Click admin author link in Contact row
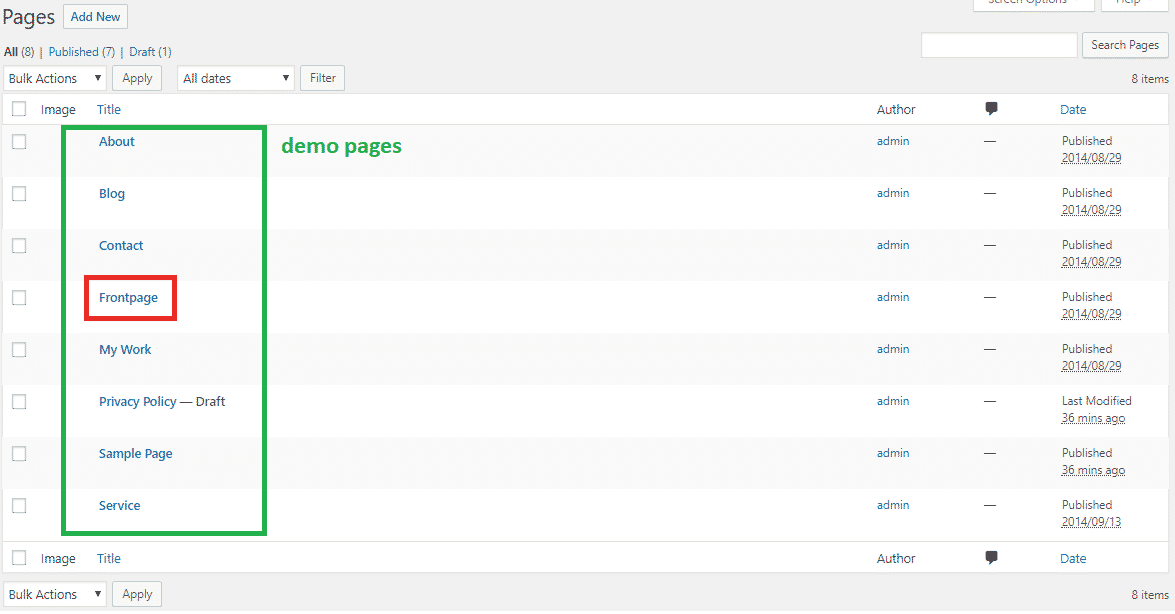The image size is (1175, 614). (892, 245)
